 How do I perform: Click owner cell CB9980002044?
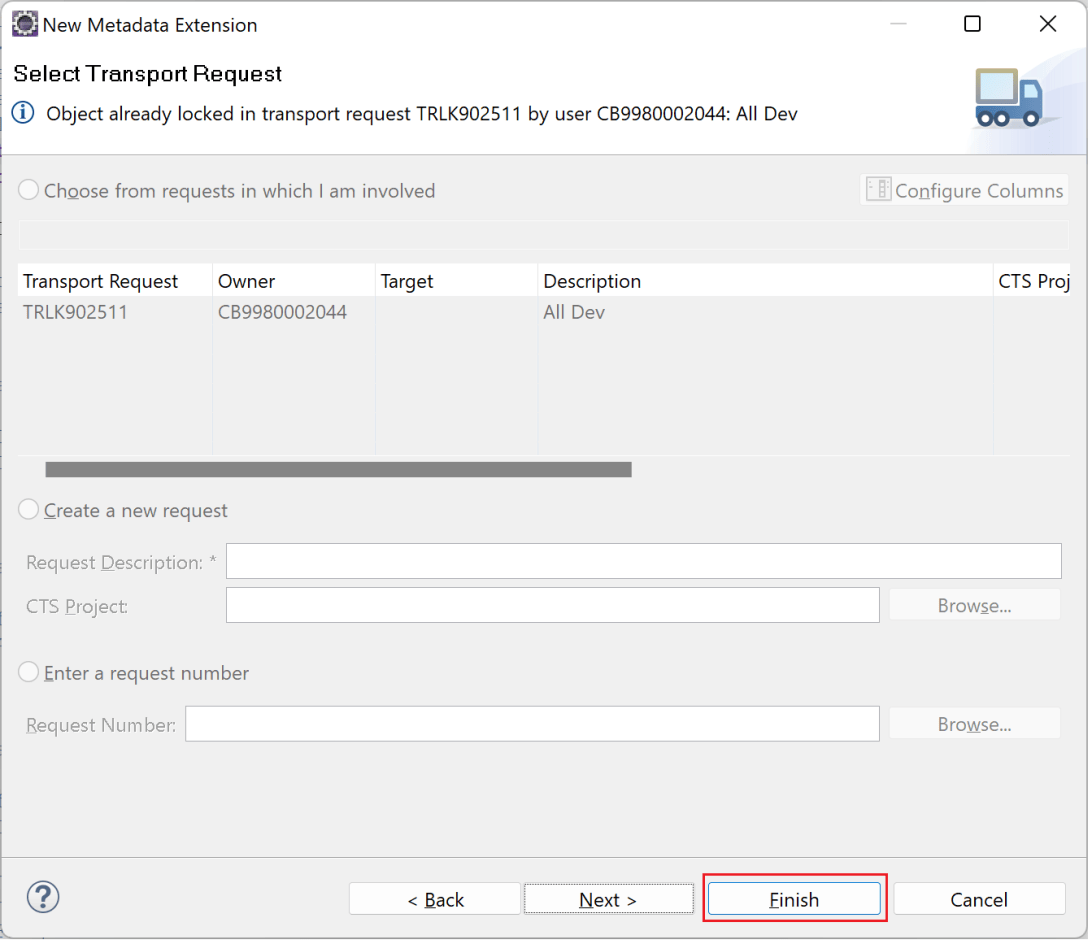295,313
